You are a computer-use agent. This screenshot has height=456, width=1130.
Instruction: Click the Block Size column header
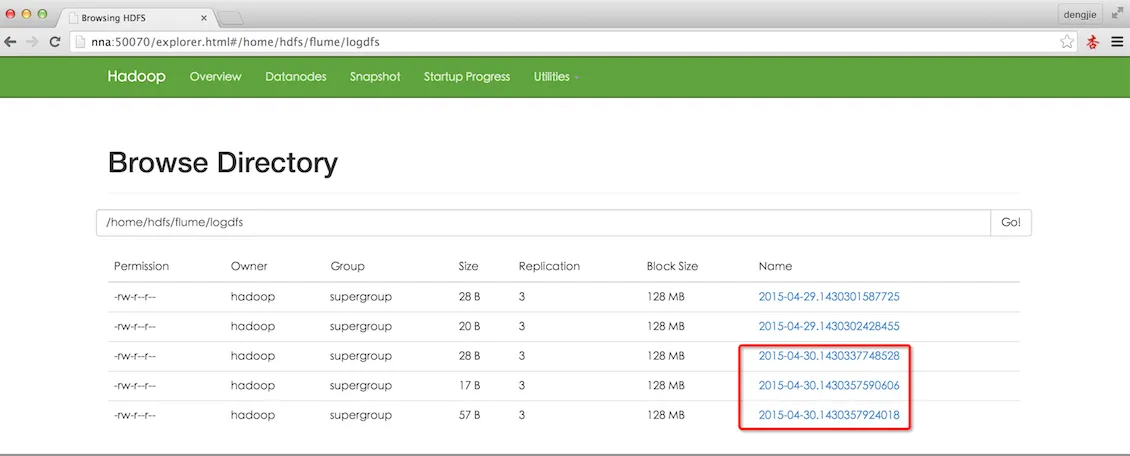click(x=672, y=266)
